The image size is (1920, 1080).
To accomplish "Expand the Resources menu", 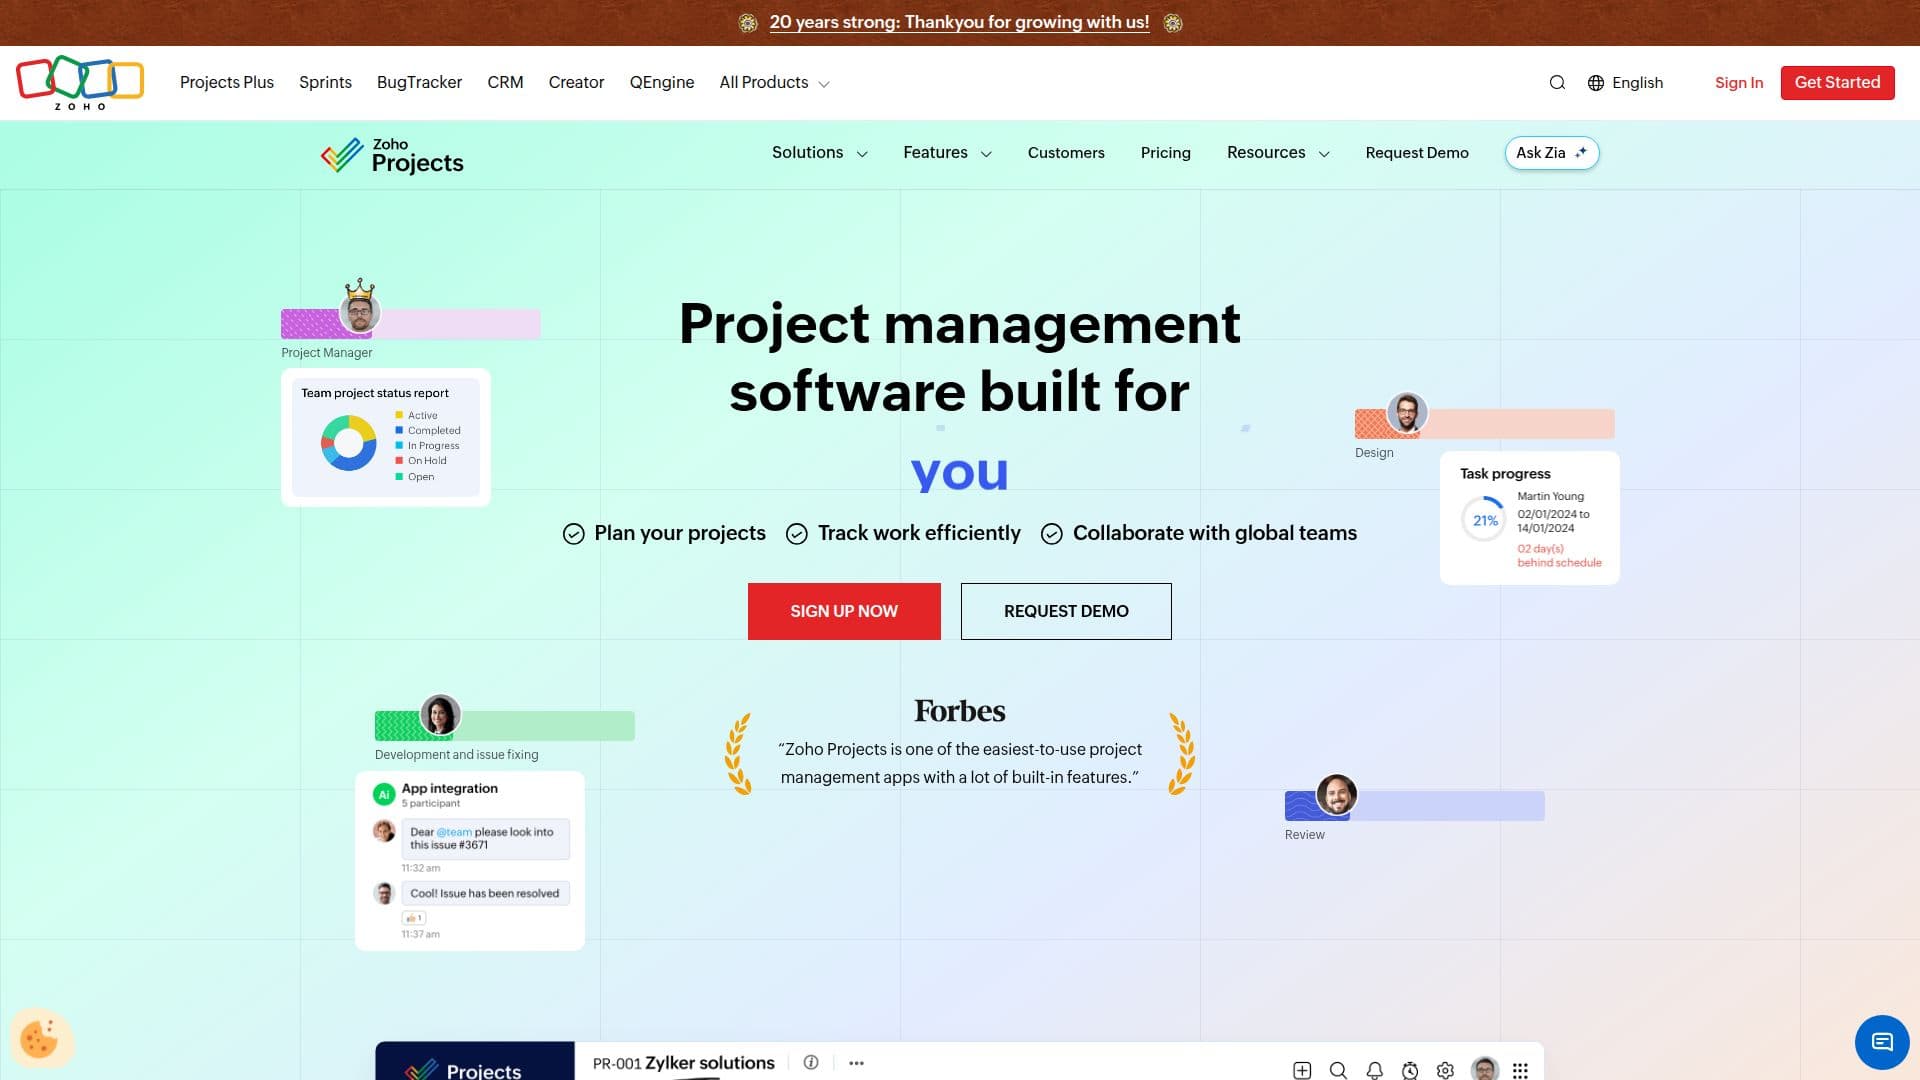I will point(1278,153).
